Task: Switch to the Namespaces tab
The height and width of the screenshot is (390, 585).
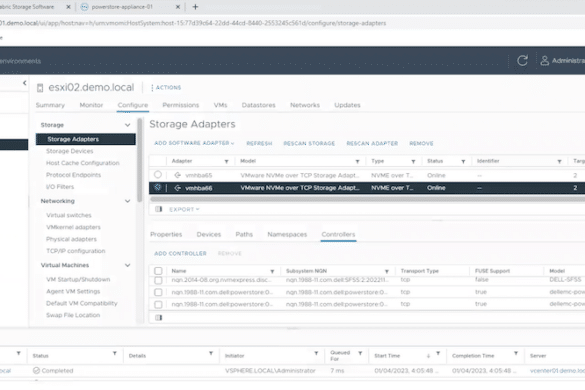Action: [x=287, y=234]
